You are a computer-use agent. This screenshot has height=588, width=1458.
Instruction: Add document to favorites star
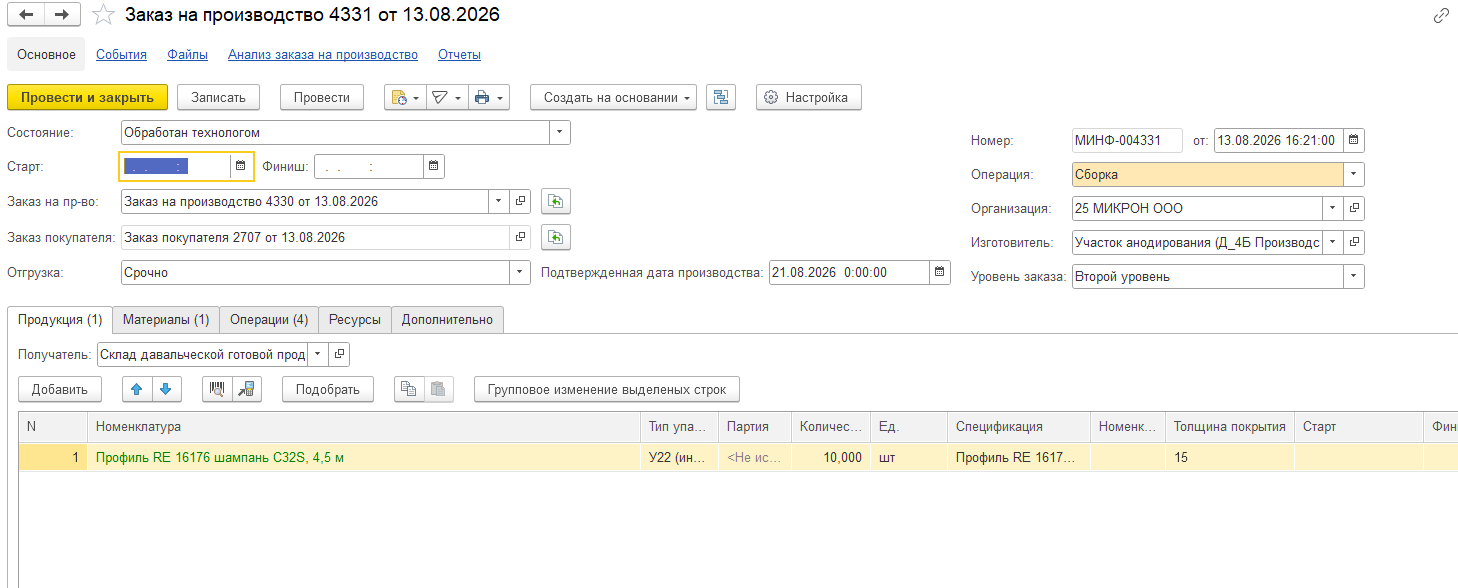click(102, 15)
